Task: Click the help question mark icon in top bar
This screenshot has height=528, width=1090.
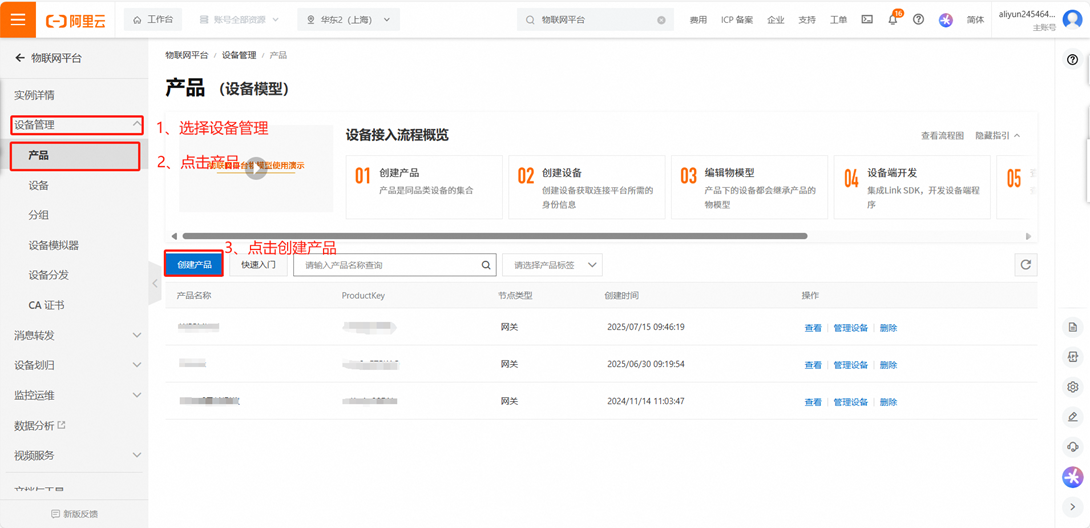Action: click(918, 20)
